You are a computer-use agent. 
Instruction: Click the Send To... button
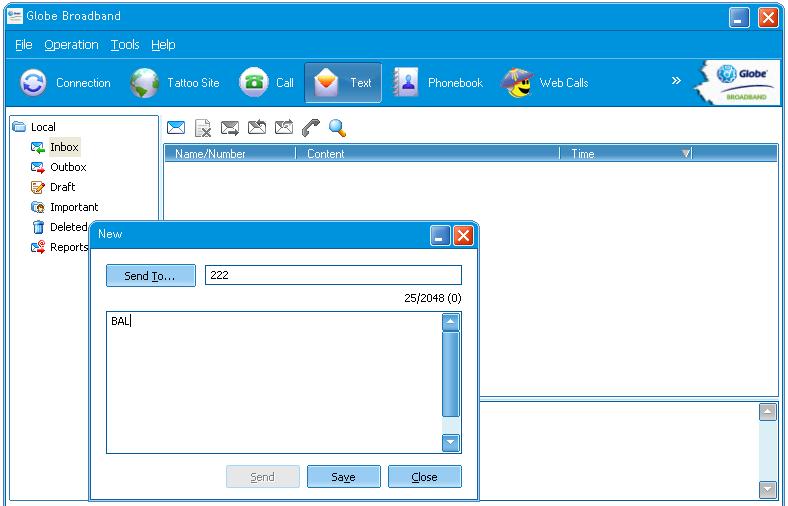coord(151,276)
